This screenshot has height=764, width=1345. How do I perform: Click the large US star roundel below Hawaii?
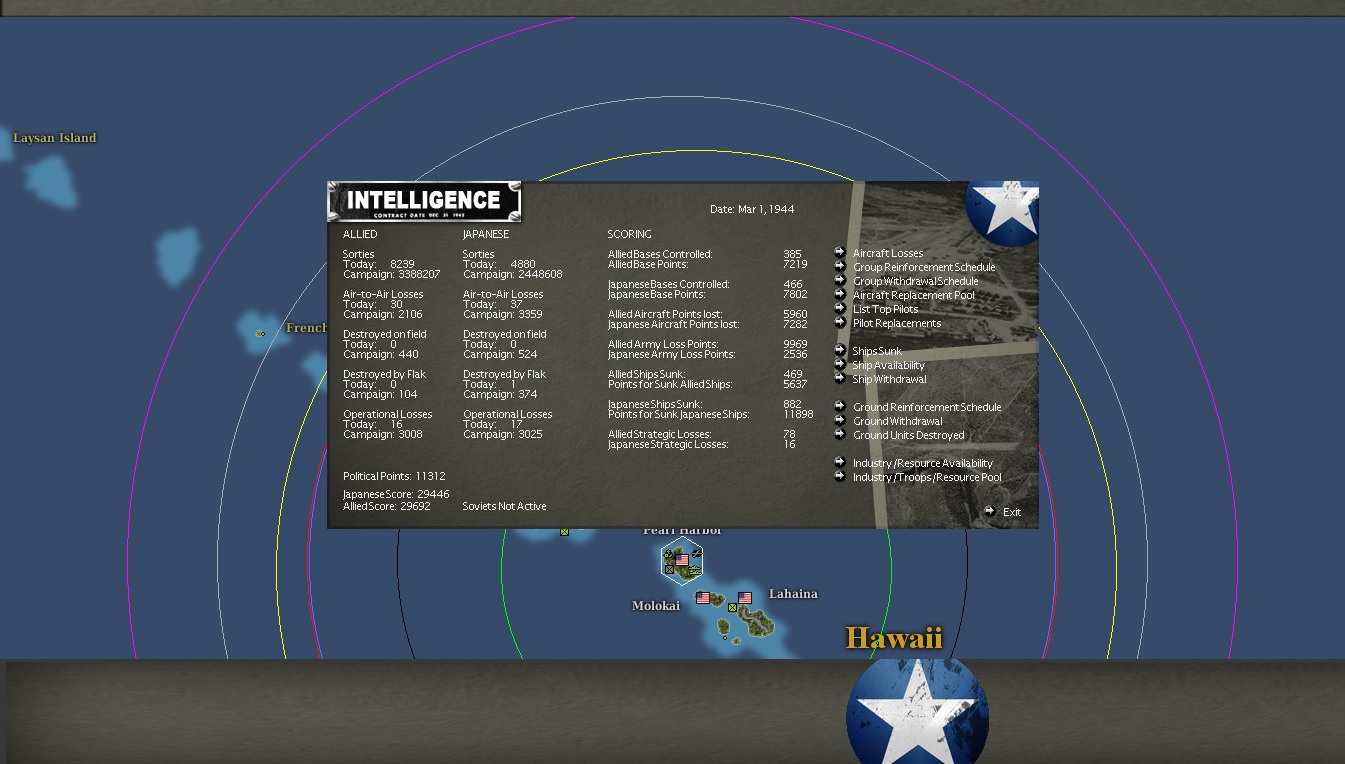917,710
